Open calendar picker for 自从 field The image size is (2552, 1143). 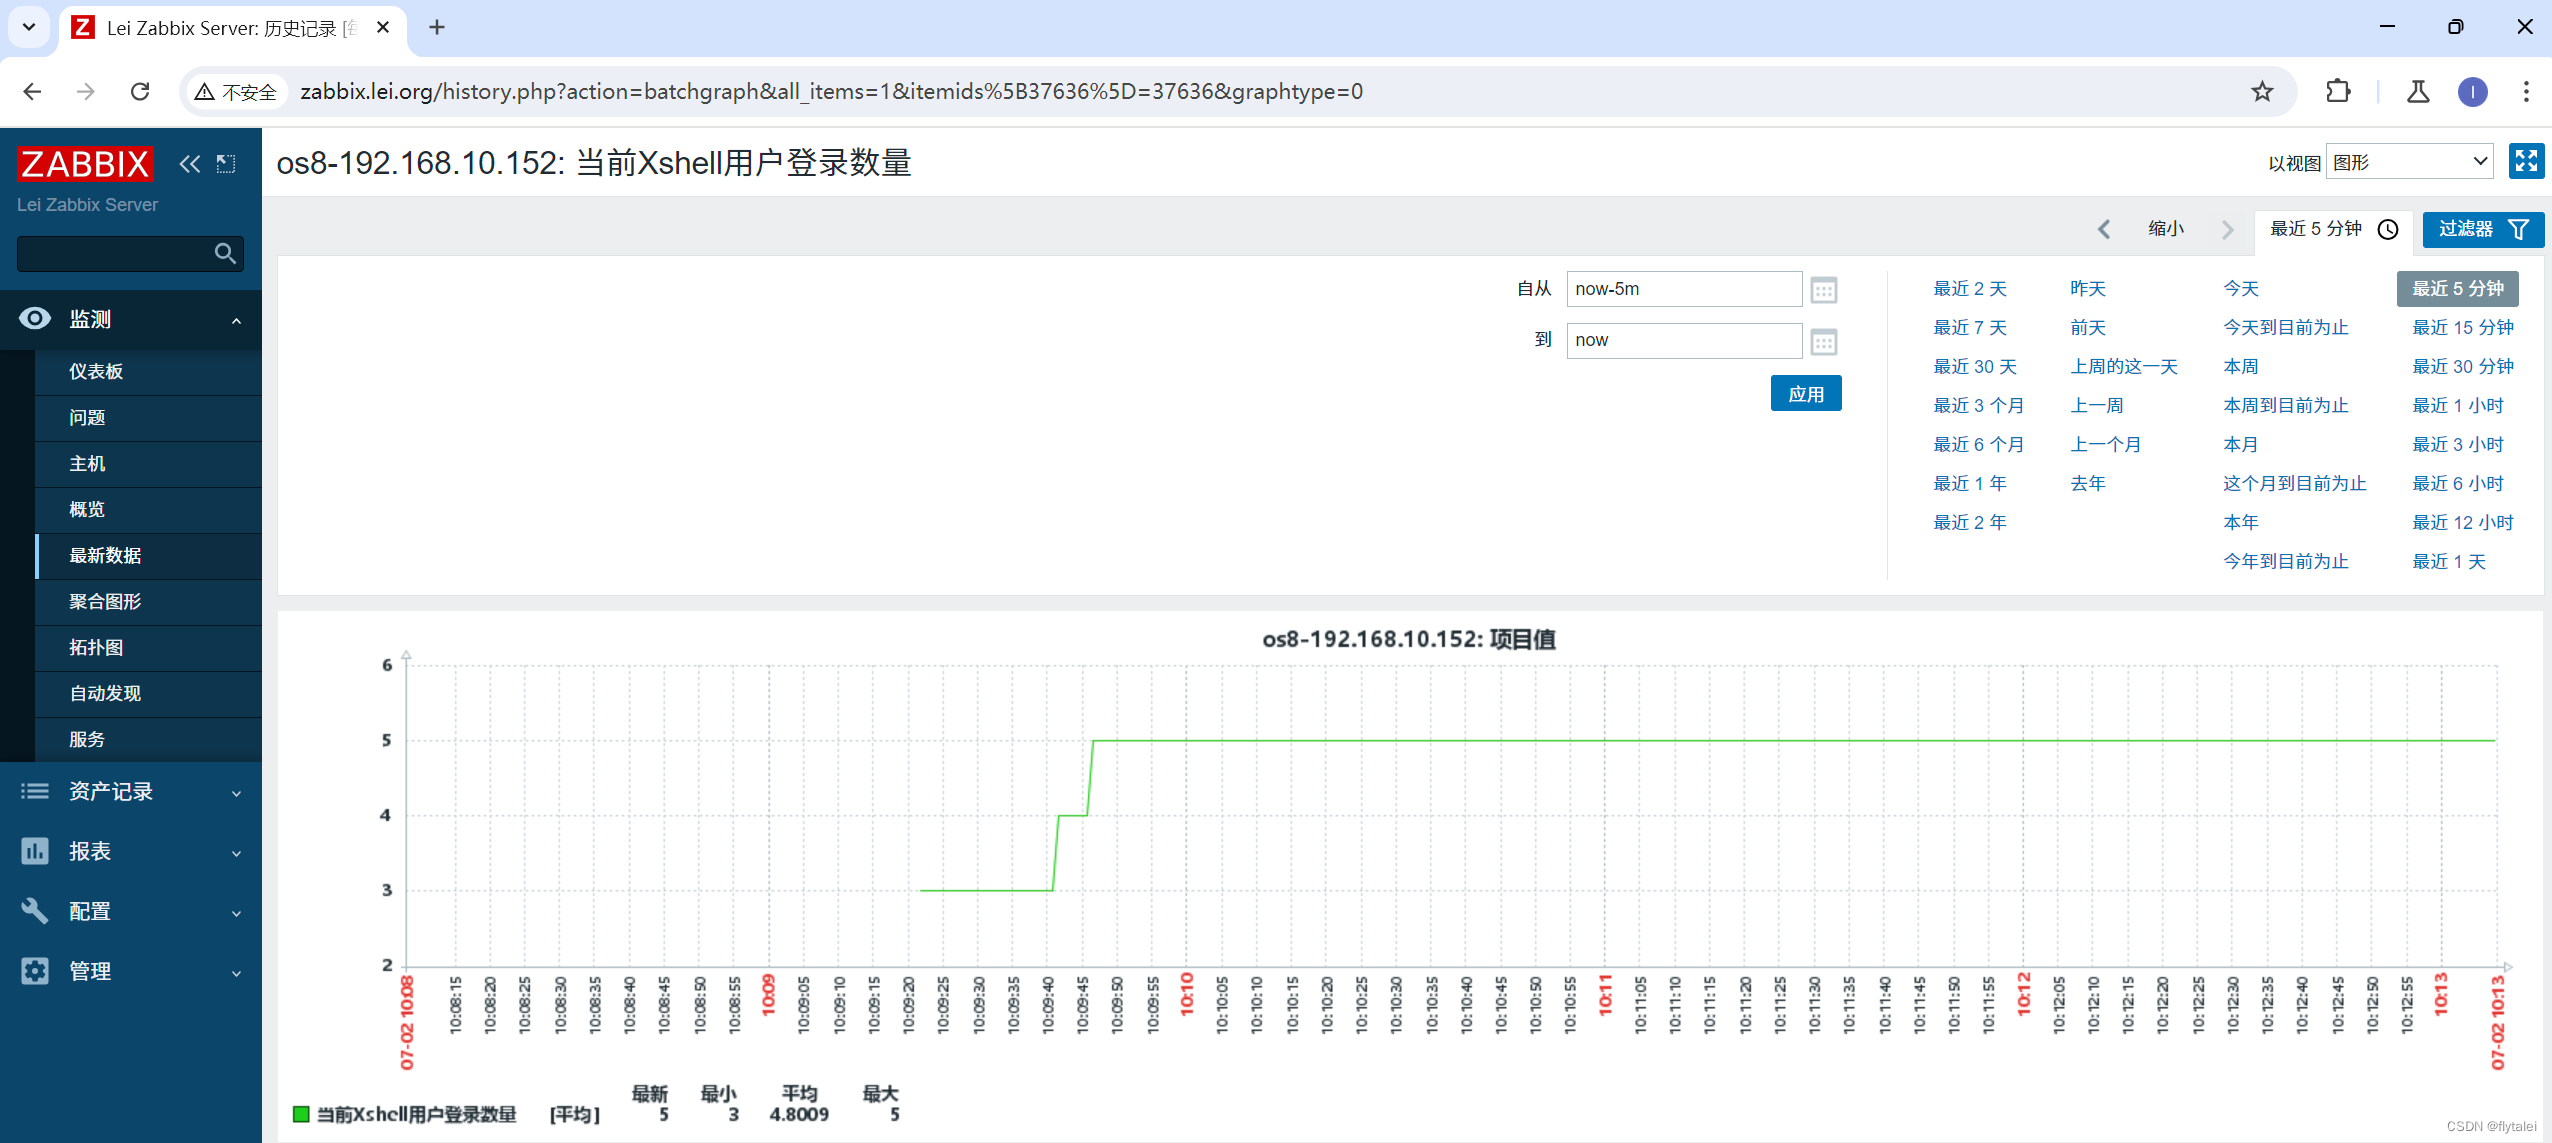tap(1824, 291)
